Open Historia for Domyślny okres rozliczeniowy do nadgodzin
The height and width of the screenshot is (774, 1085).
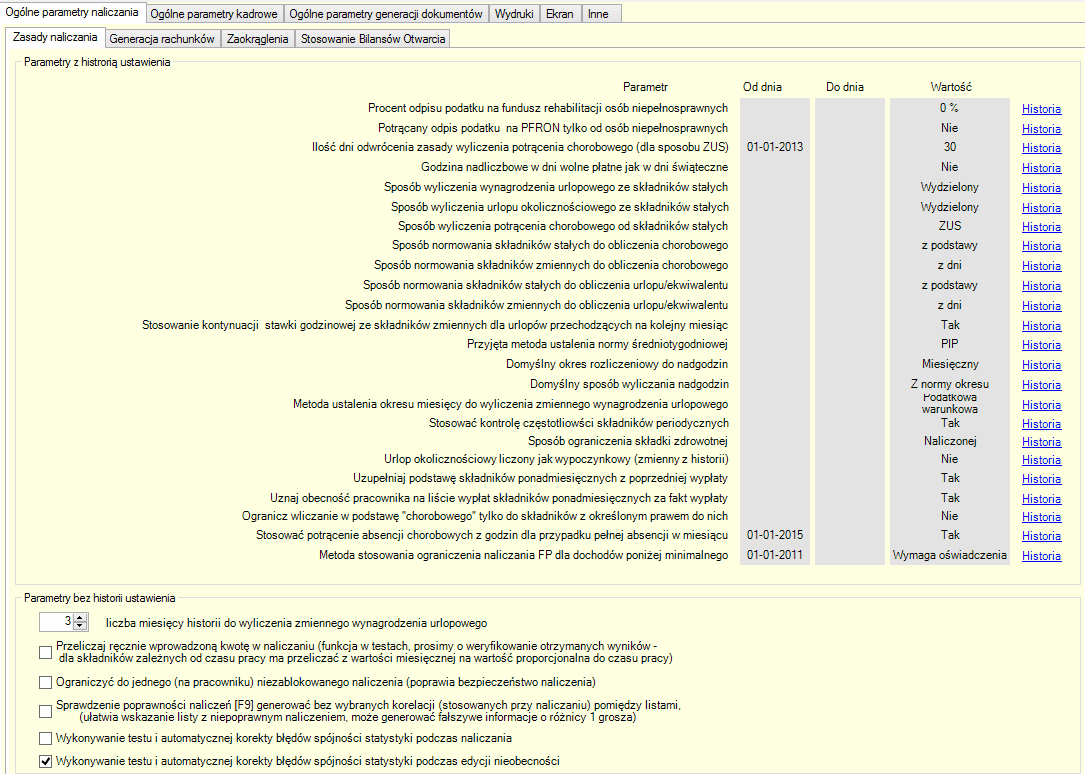coord(1041,365)
